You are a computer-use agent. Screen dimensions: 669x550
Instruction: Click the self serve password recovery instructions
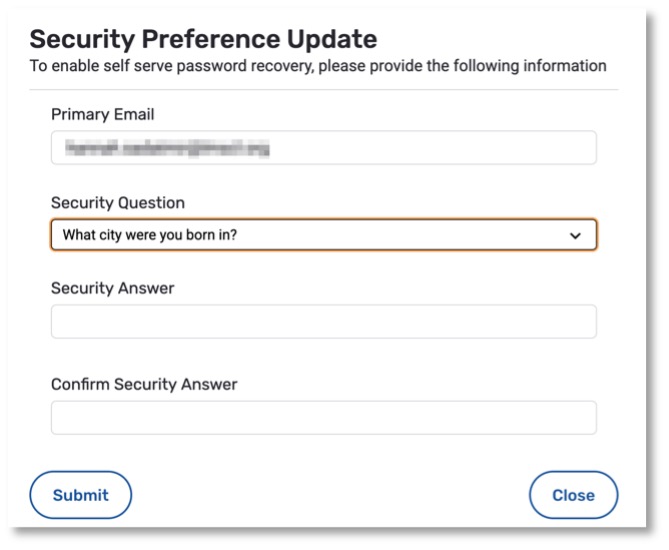(317, 66)
